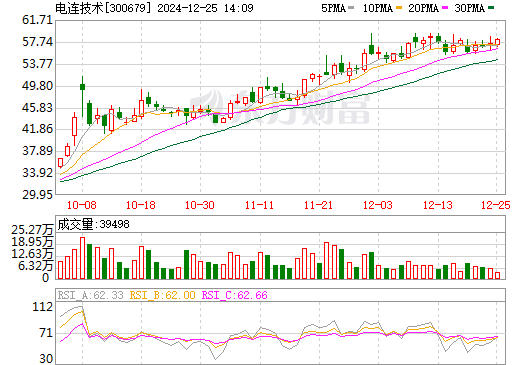This screenshot has height=365, width=520.
Task: Click the 18.95万 volume axis label
Action: [x=32, y=242]
